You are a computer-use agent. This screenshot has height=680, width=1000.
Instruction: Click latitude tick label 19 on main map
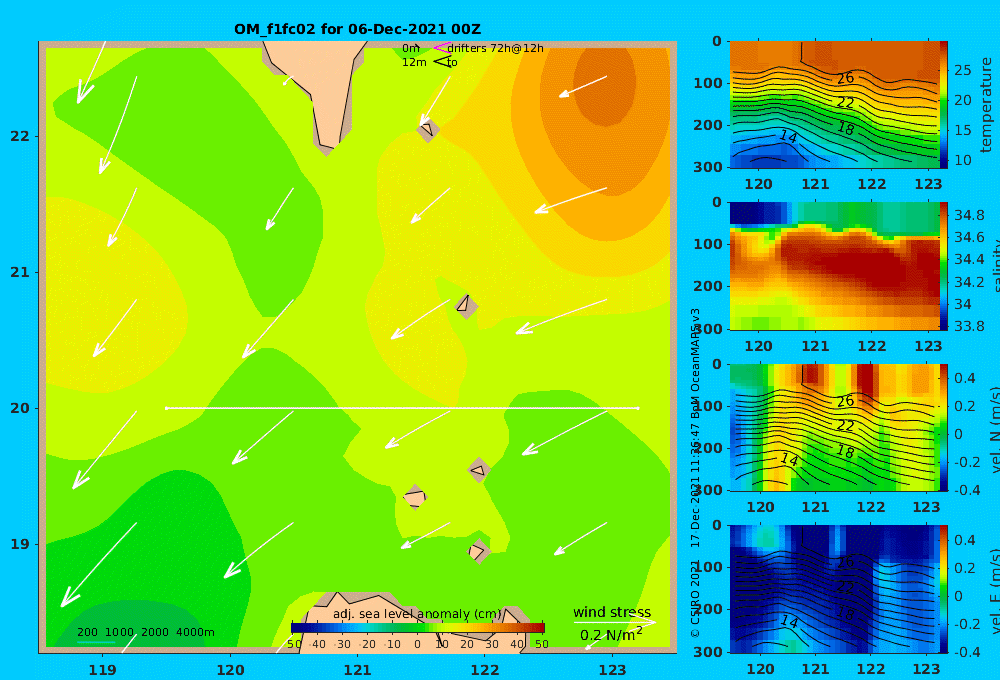(20, 544)
